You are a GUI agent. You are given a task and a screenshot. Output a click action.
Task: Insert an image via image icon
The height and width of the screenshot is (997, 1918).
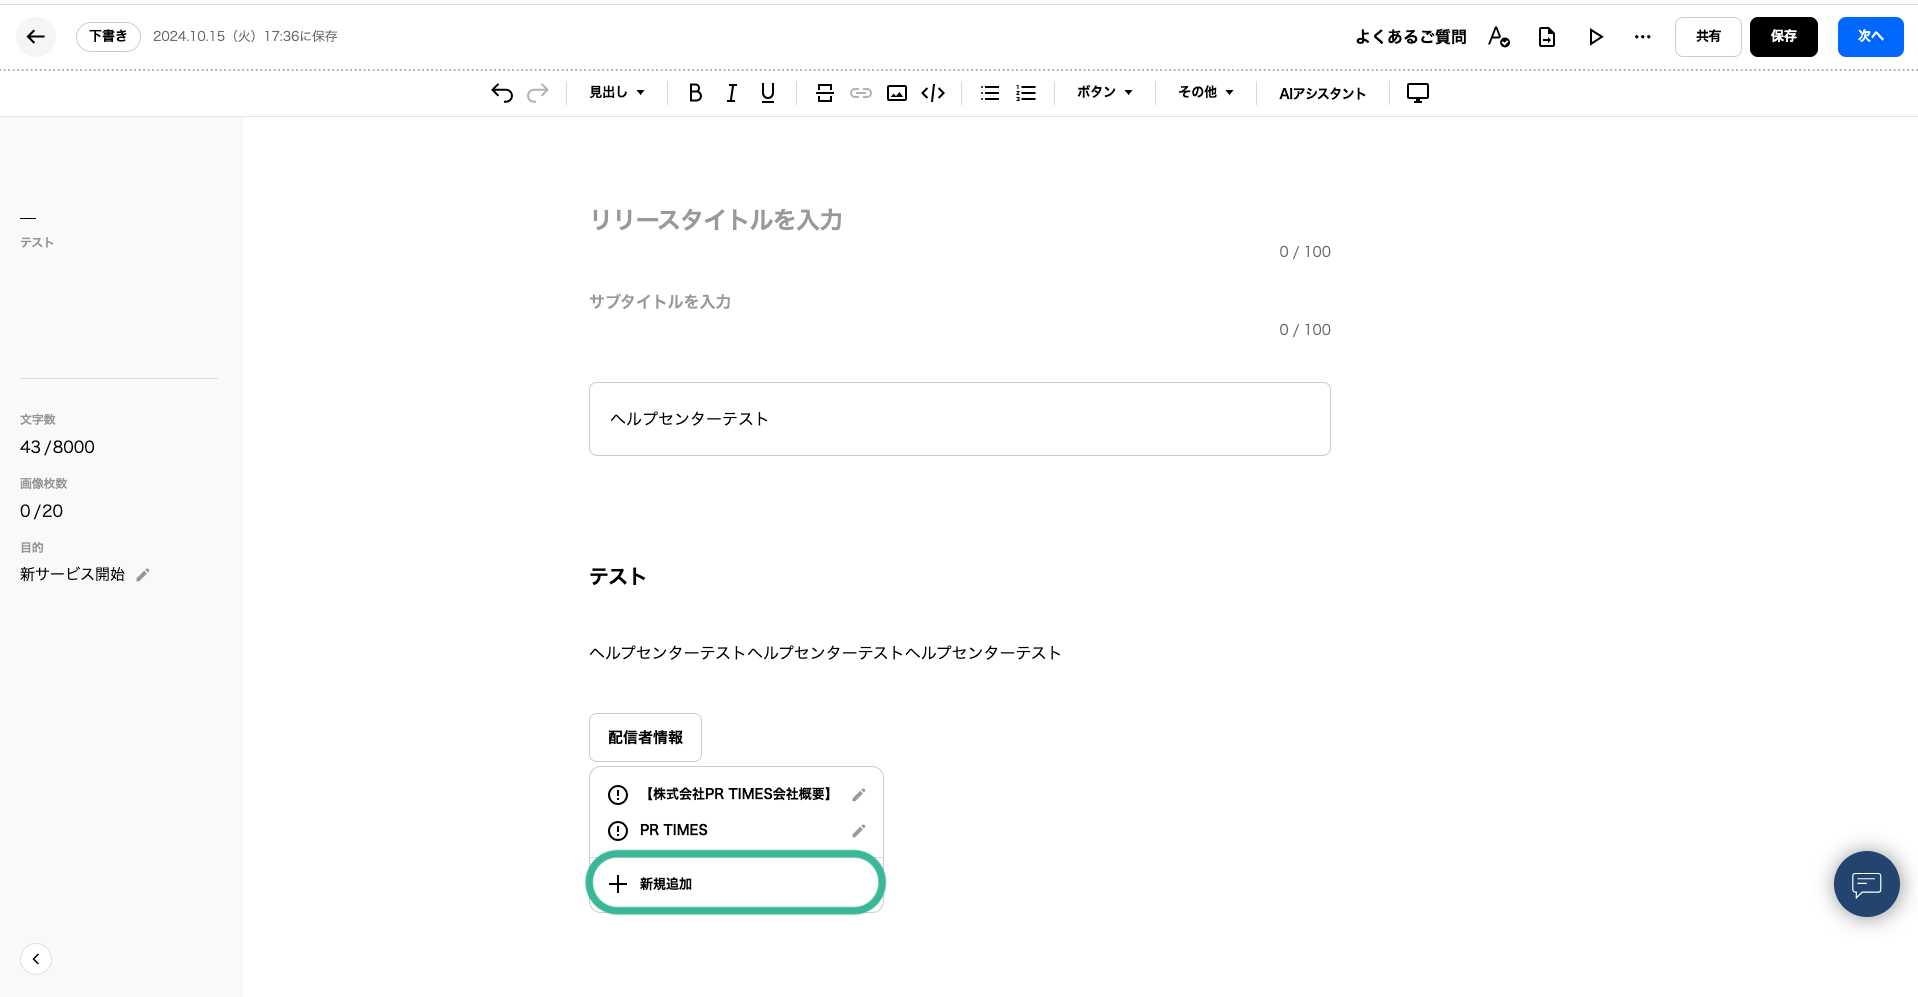[x=897, y=93]
